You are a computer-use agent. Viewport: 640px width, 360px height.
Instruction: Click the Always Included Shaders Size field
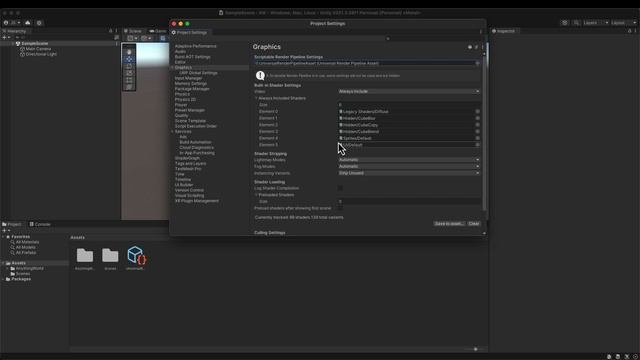click(409, 105)
